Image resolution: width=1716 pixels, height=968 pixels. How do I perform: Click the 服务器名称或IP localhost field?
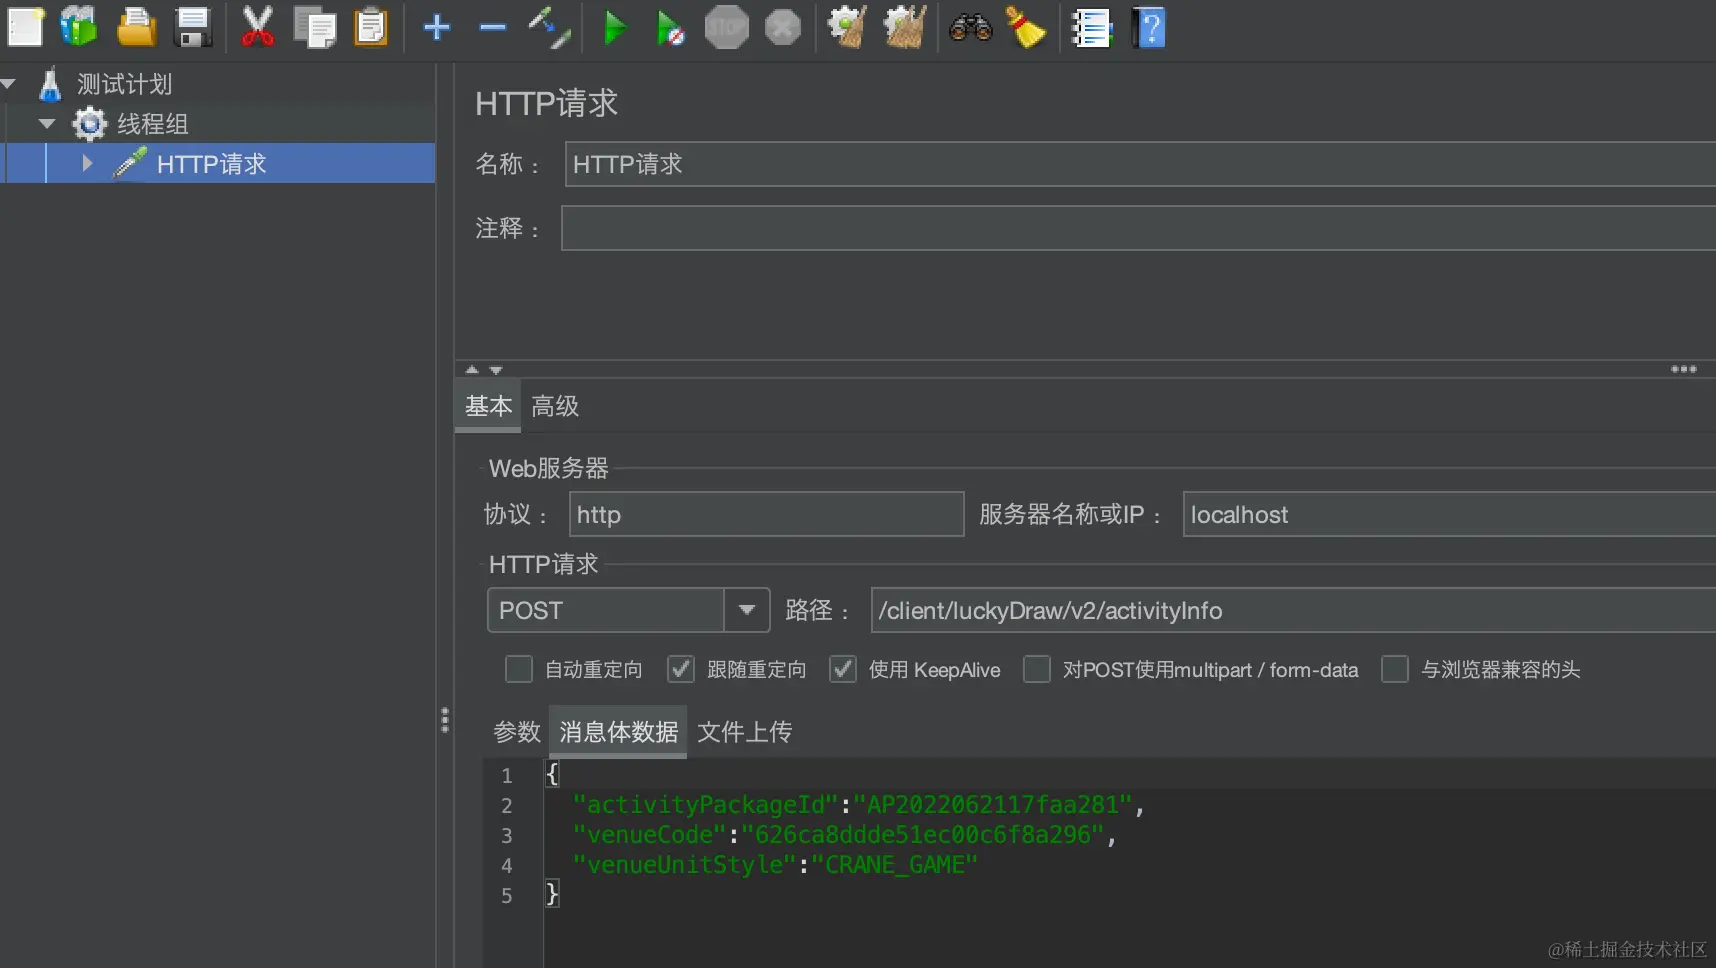tap(1449, 514)
